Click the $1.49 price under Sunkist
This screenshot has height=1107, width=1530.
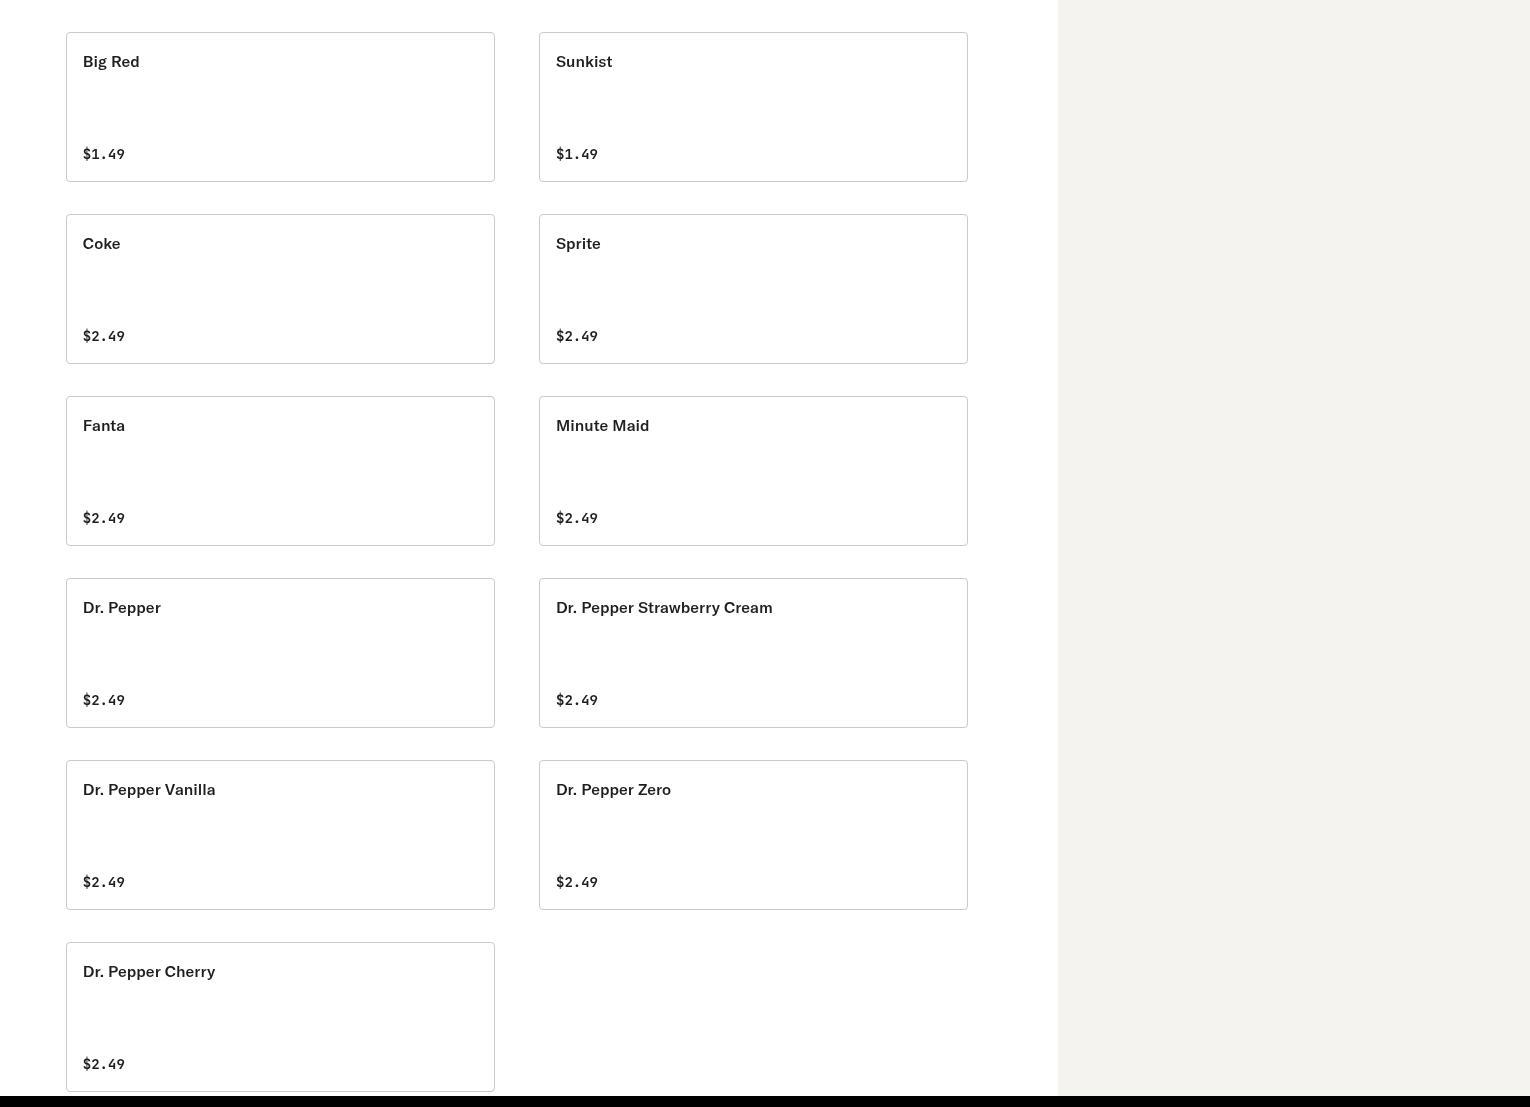tap(577, 154)
